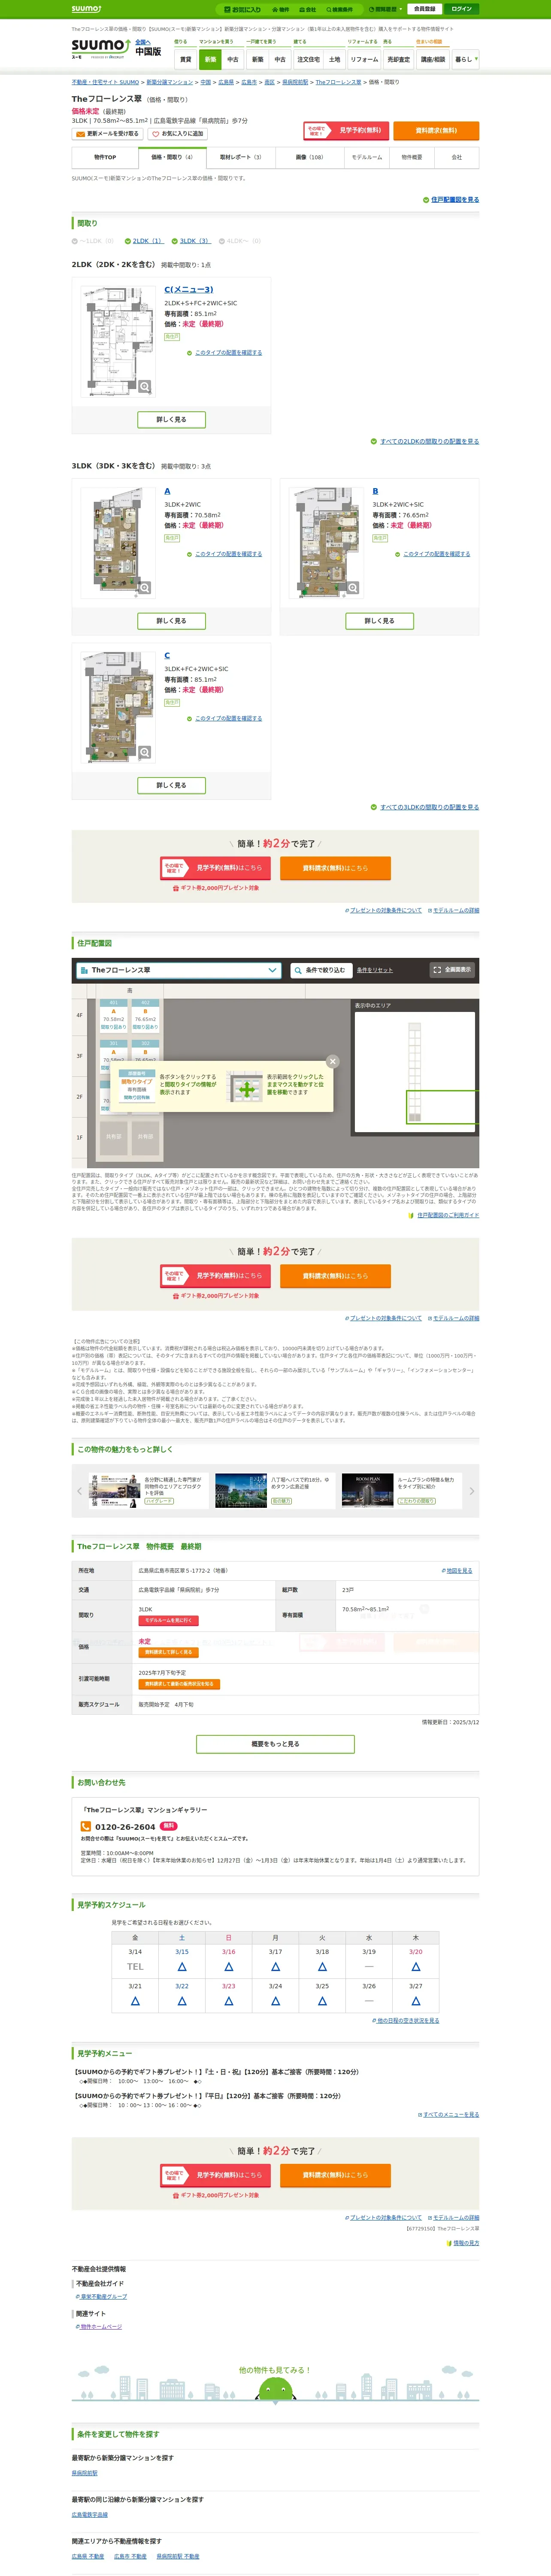Click 会員登録 member registration button
The image size is (551, 2576).
425,9
